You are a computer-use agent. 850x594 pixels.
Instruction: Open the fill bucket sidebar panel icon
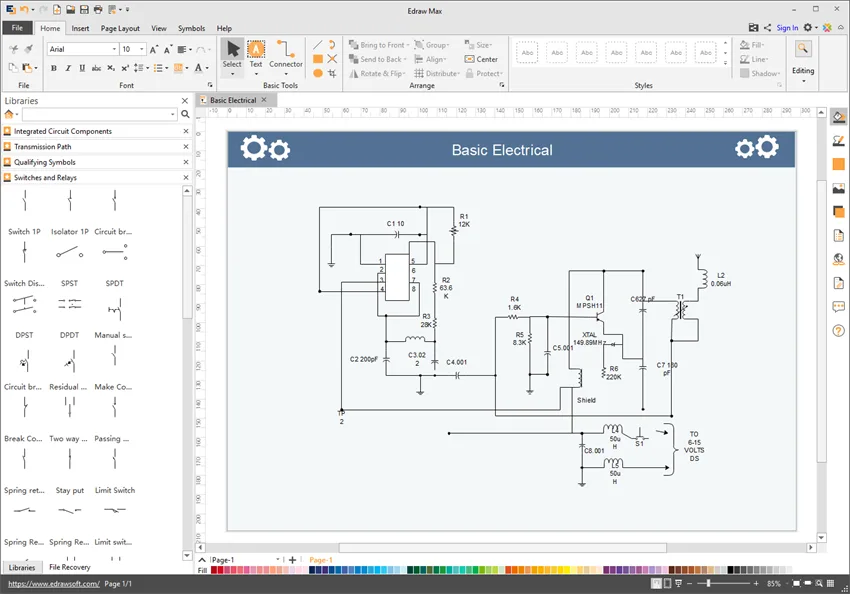tap(839, 117)
